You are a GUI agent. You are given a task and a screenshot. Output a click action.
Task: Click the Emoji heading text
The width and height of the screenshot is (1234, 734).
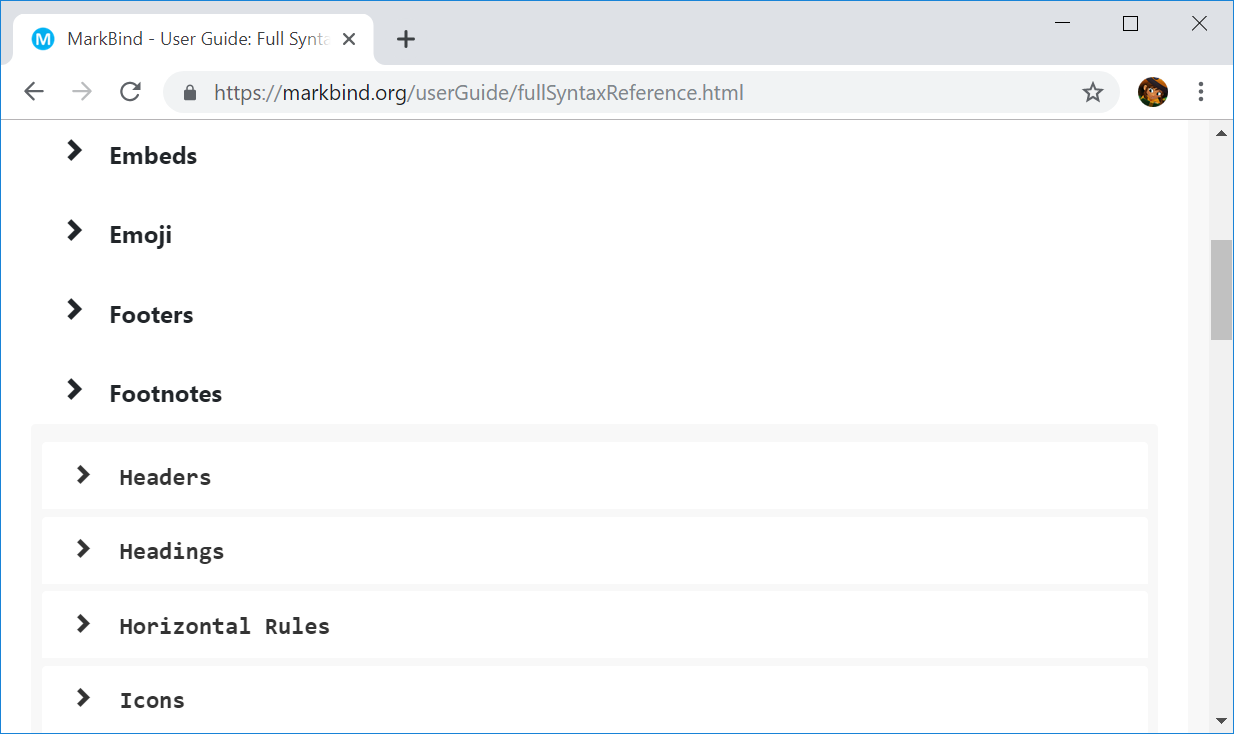click(x=141, y=236)
